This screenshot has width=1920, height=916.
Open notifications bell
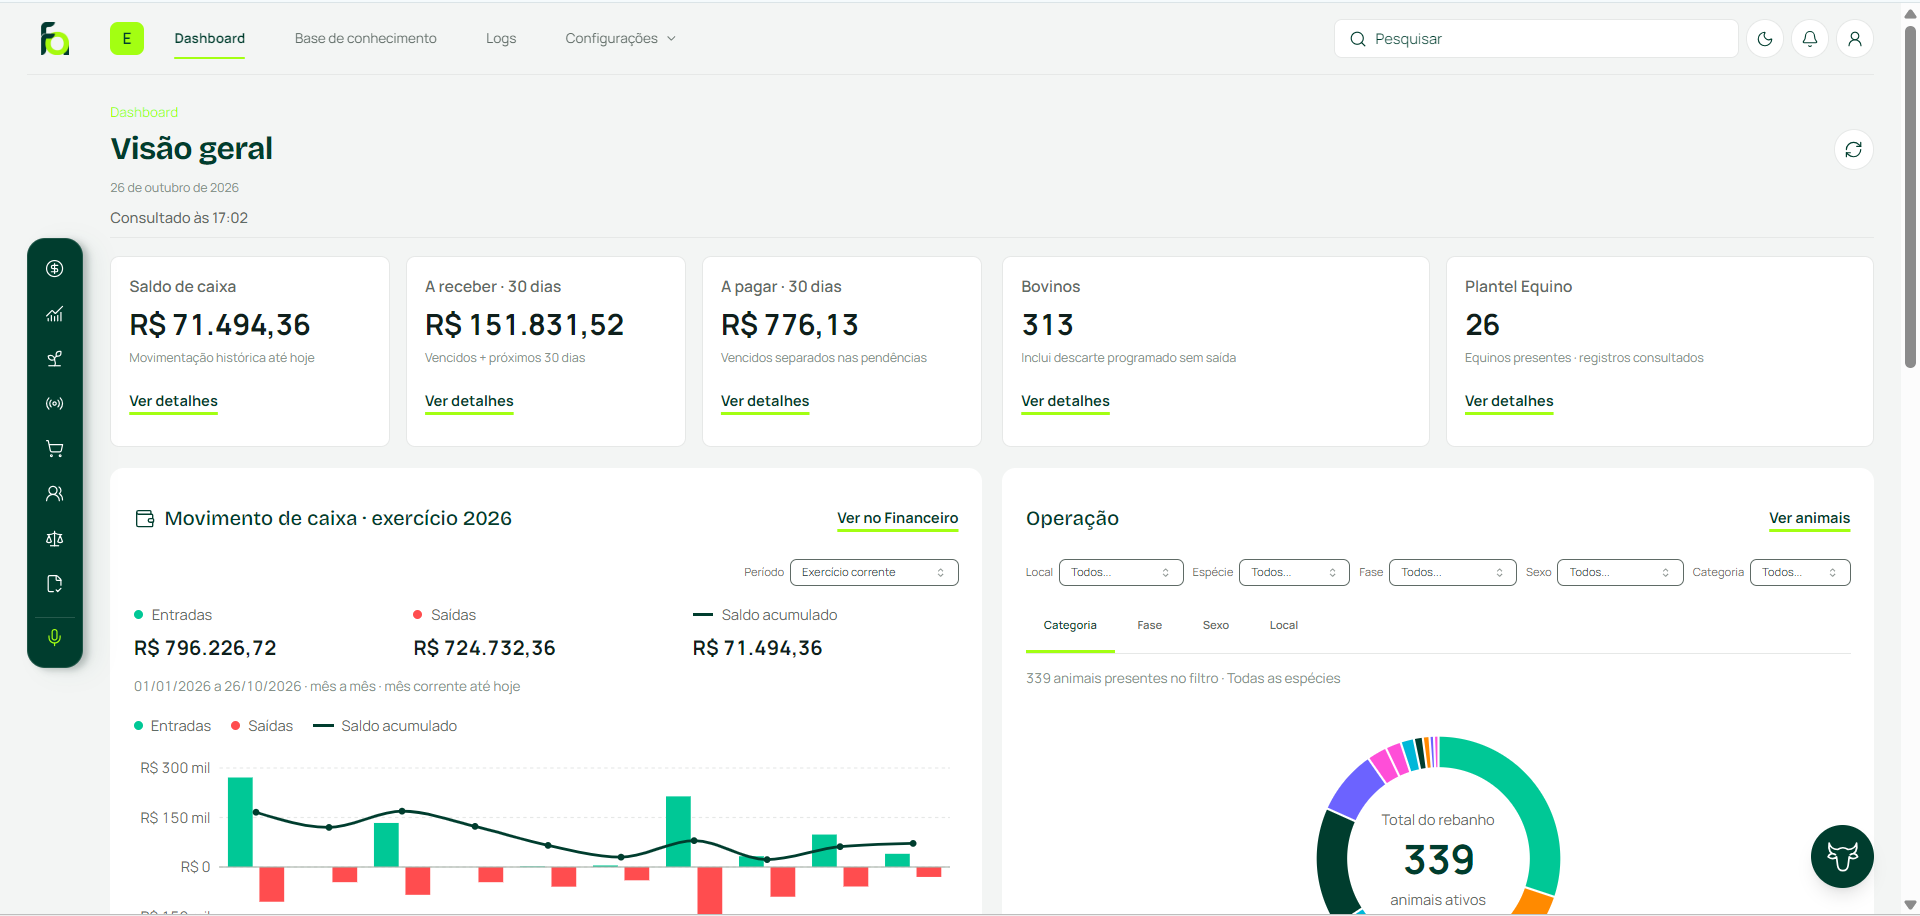tap(1810, 39)
